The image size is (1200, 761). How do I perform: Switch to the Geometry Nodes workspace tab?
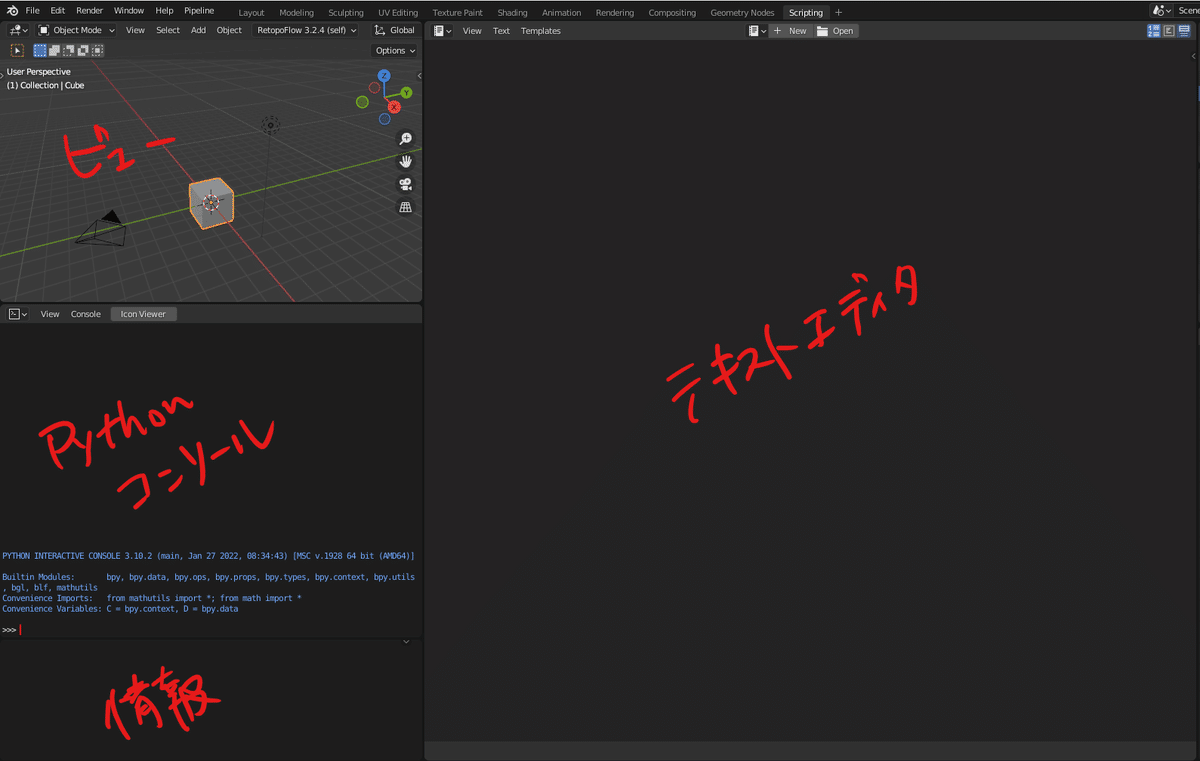[x=742, y=13]
